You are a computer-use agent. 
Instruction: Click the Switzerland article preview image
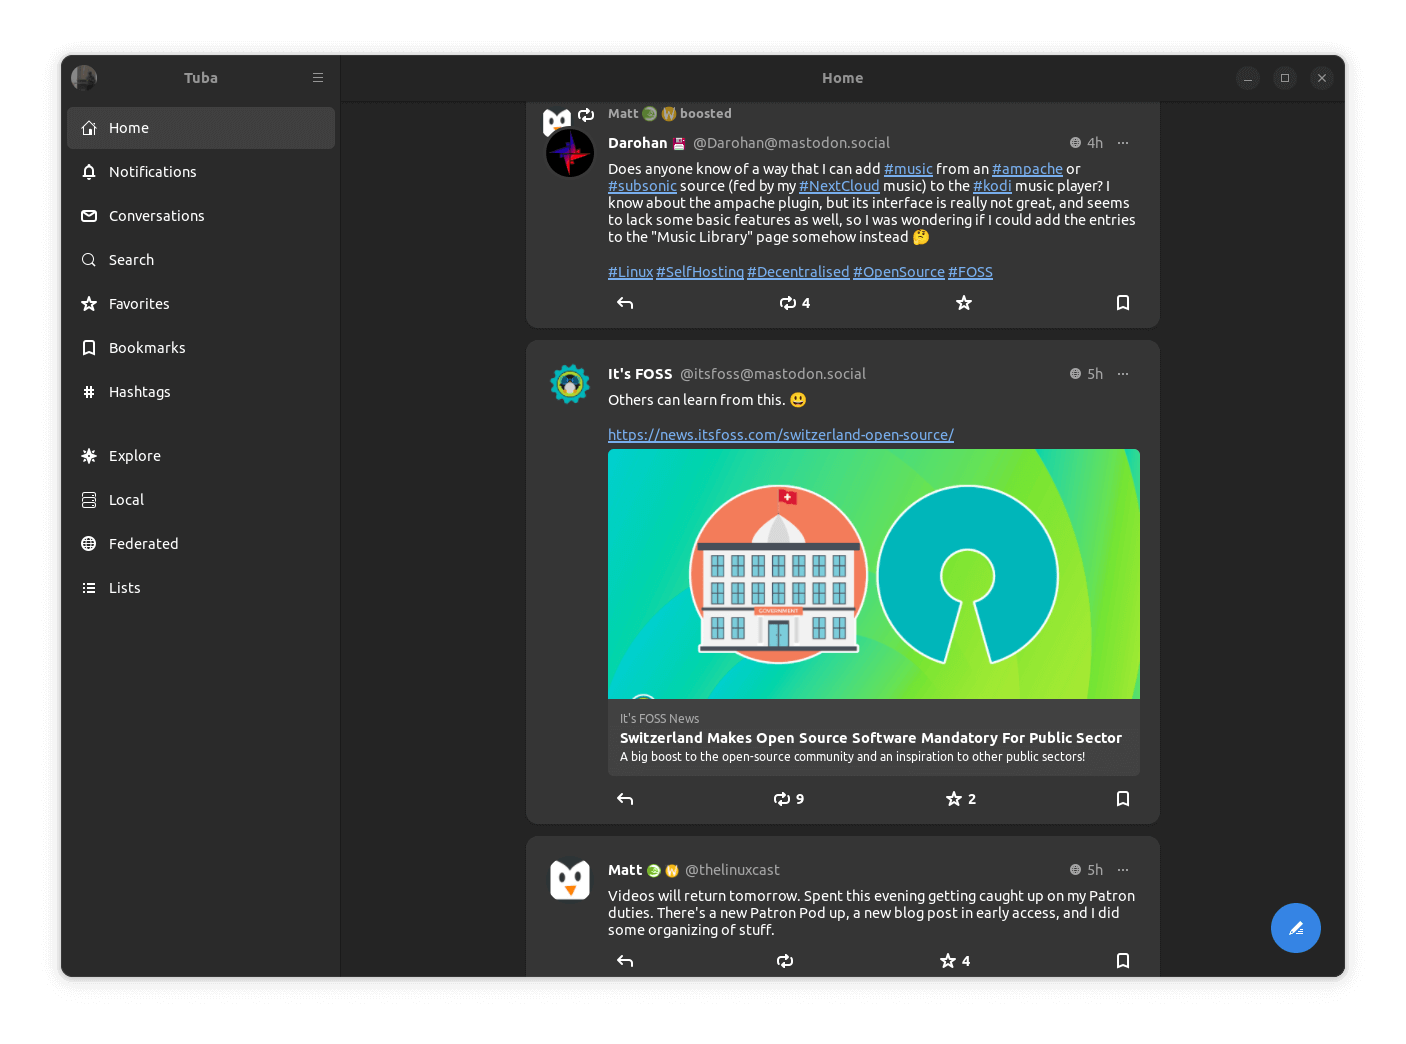(873, 574)
